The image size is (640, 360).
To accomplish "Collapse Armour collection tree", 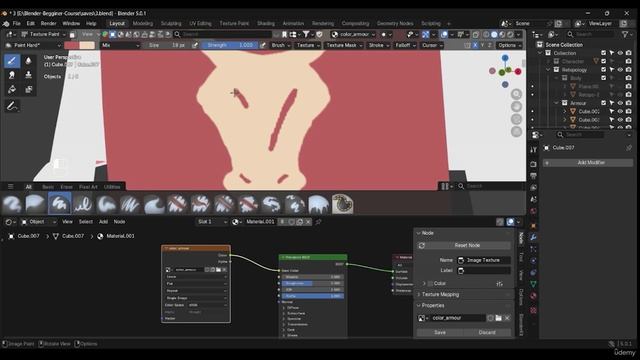I will click(x=556, y=103).
